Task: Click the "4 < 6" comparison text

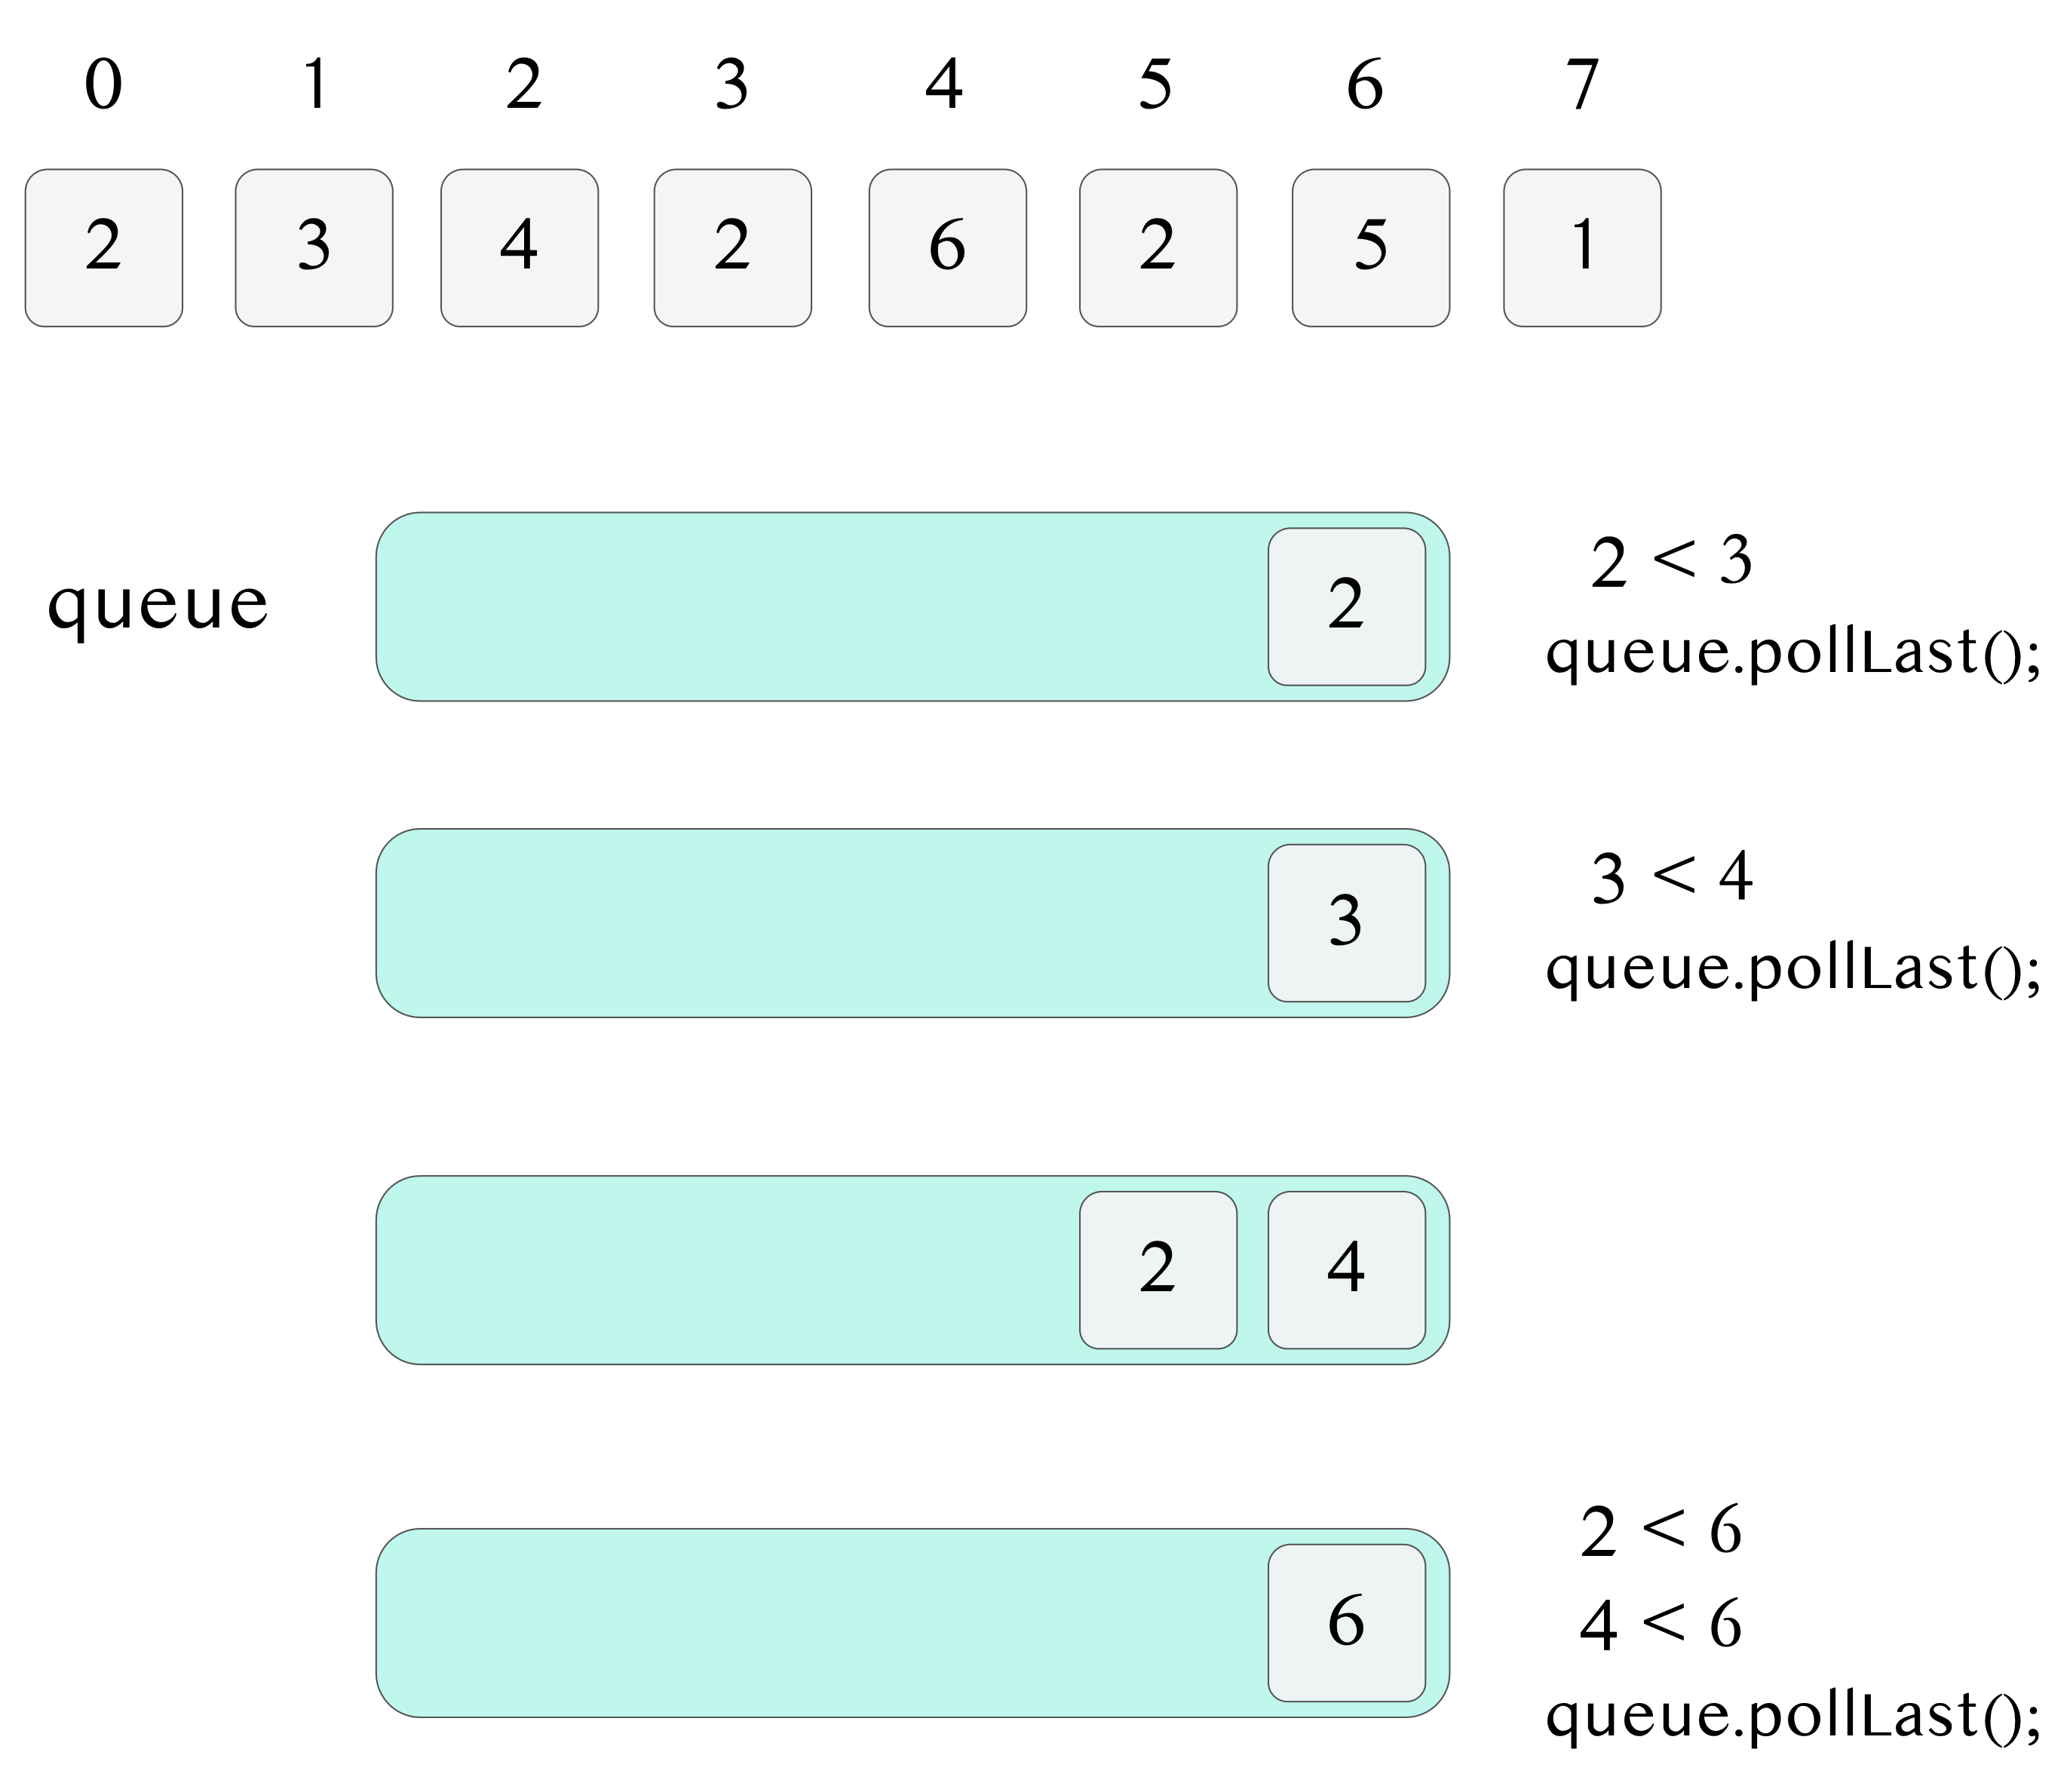Action: pos(1661,1623)
